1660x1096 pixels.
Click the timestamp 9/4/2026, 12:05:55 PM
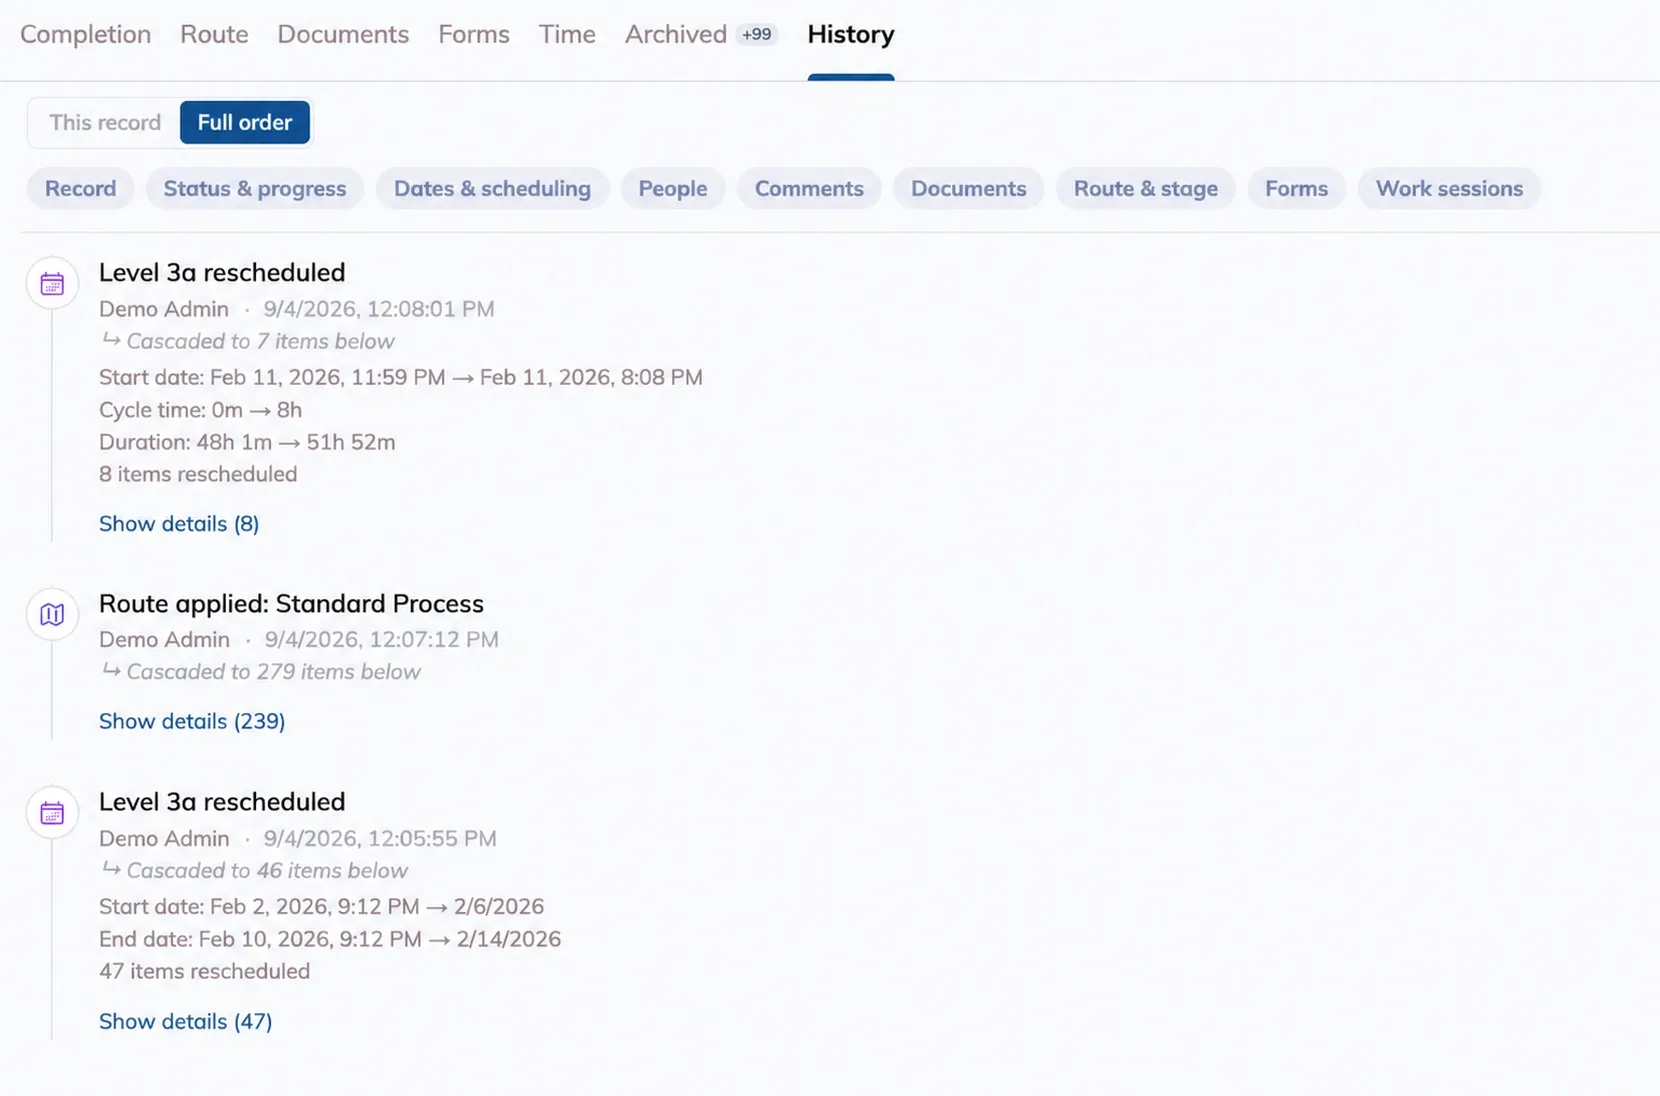[380, 838]
